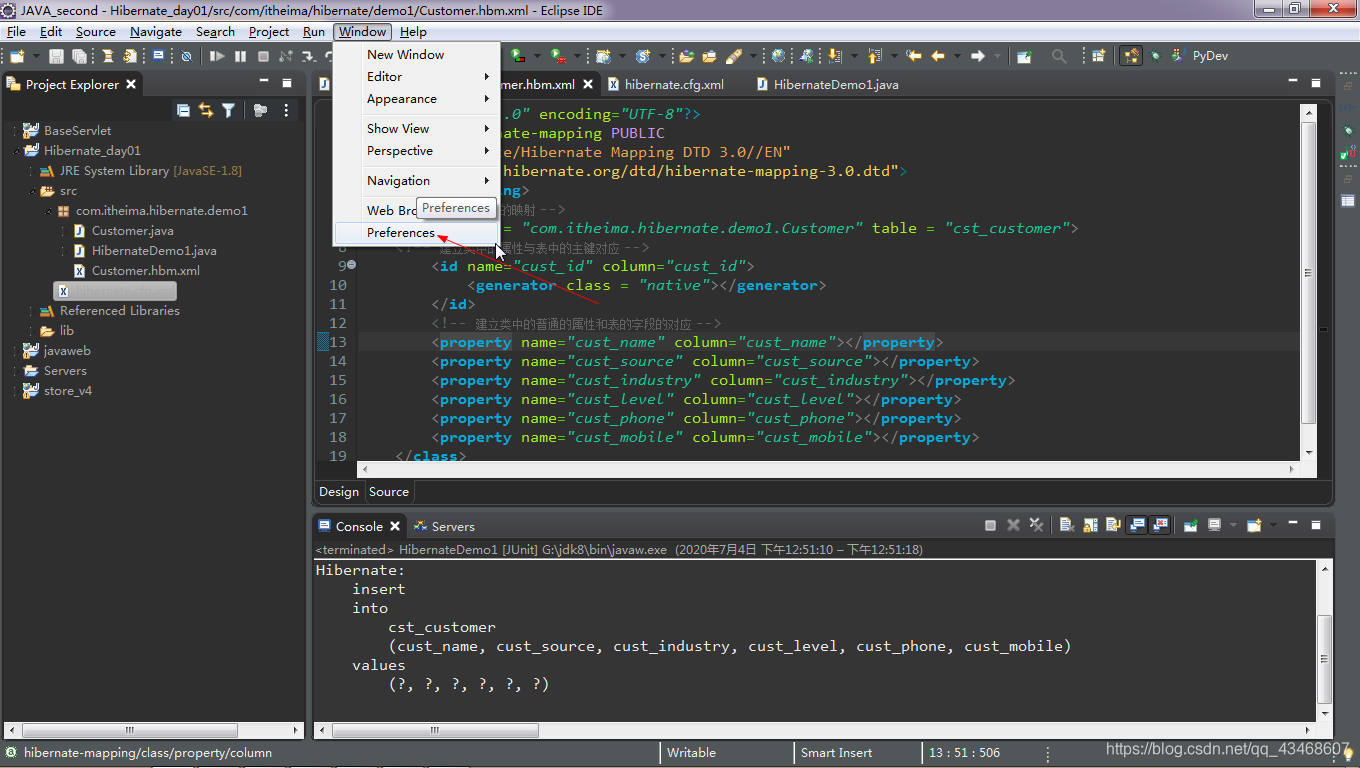Select Preferences in the Window menu

coord(417,233)
